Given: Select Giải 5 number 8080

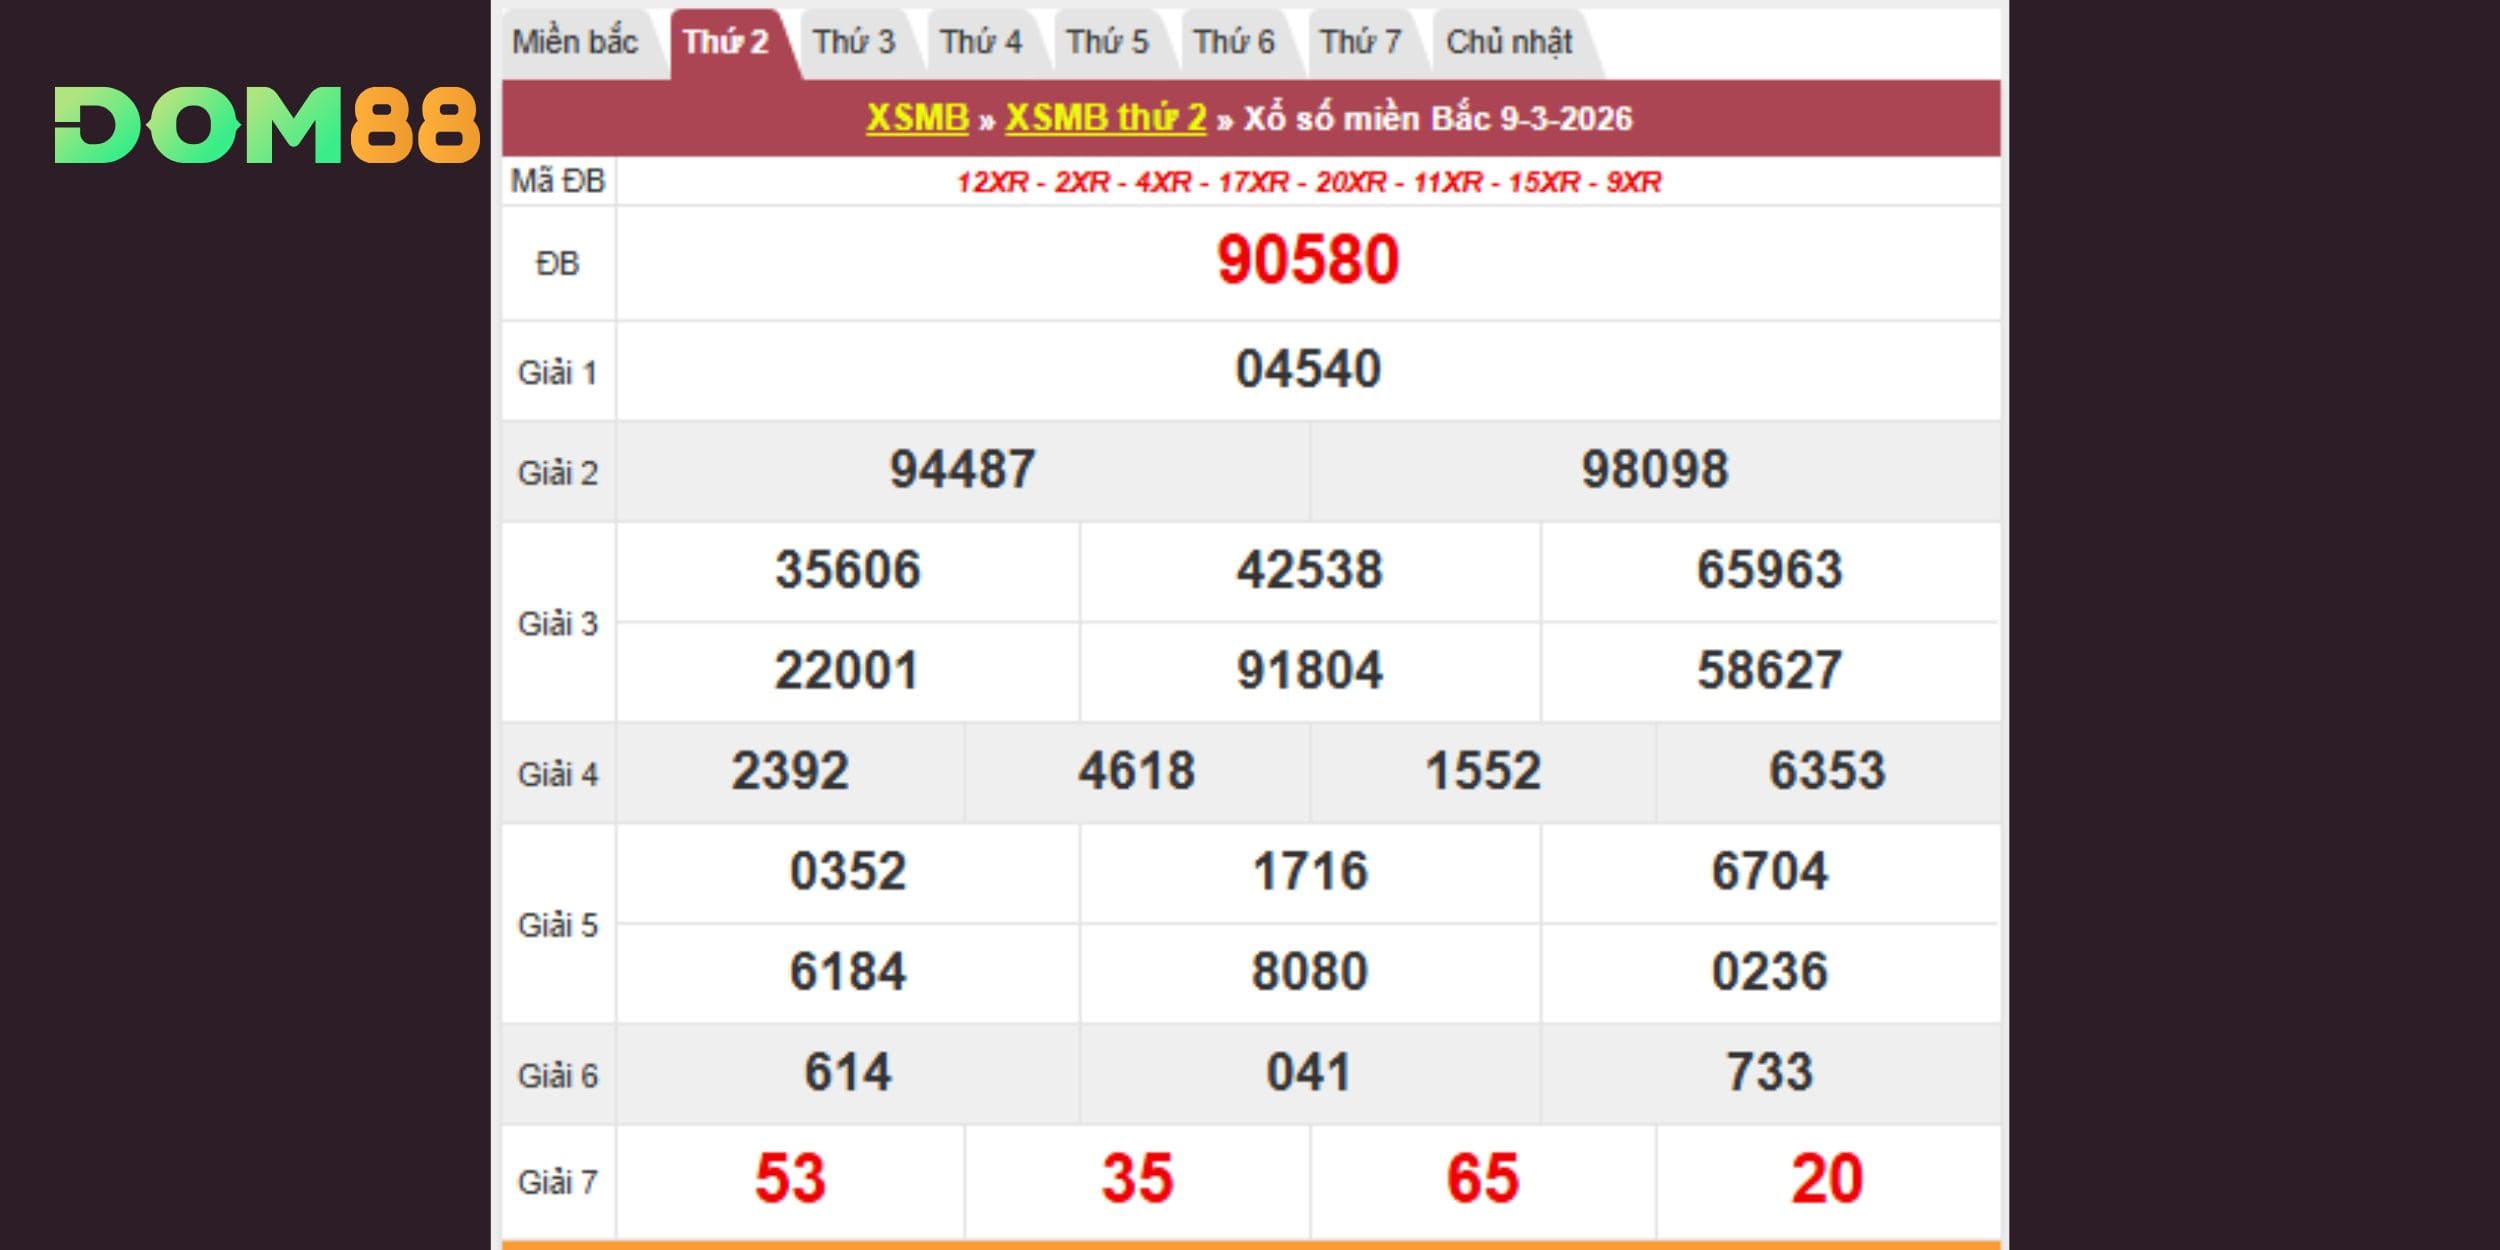Looking at the screenshot, I should (x=1308, y=972).
